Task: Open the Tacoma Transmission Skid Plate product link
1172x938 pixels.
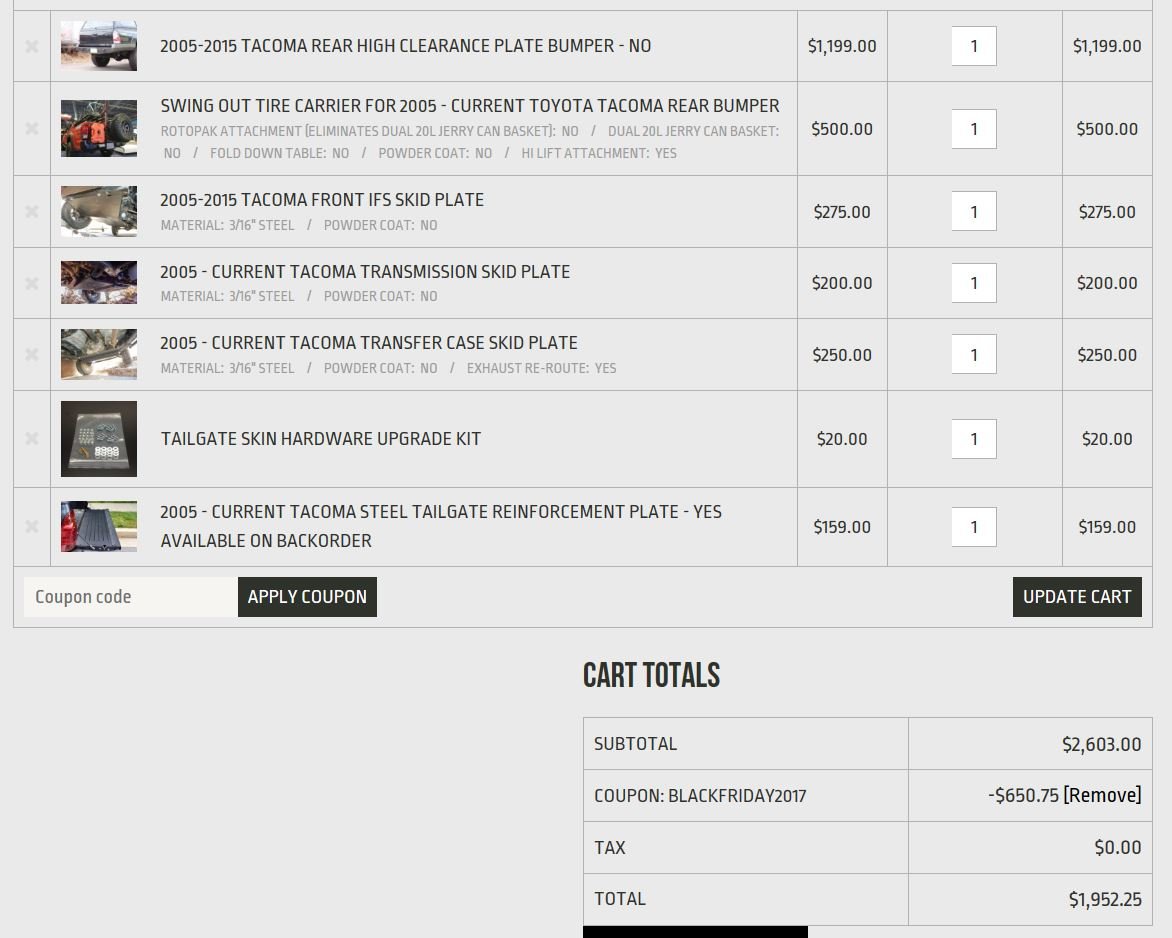Action: click(x=365, y=271)
